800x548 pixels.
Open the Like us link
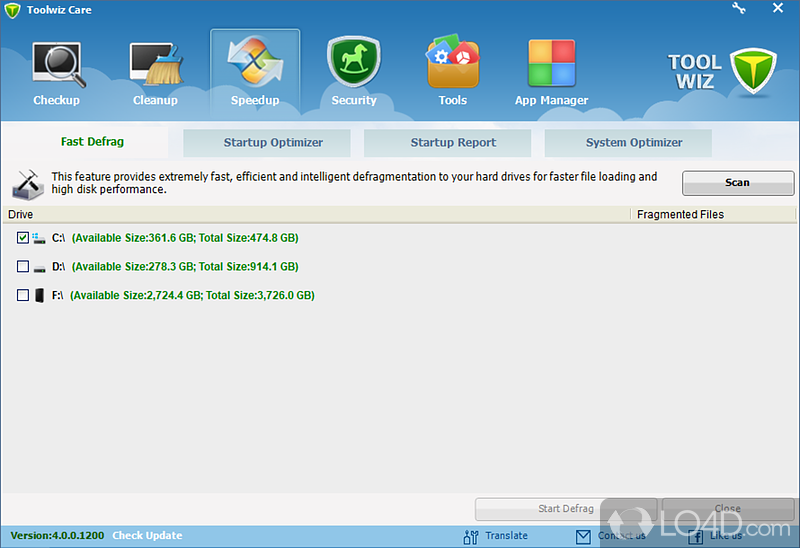click(x=726, y=536)
